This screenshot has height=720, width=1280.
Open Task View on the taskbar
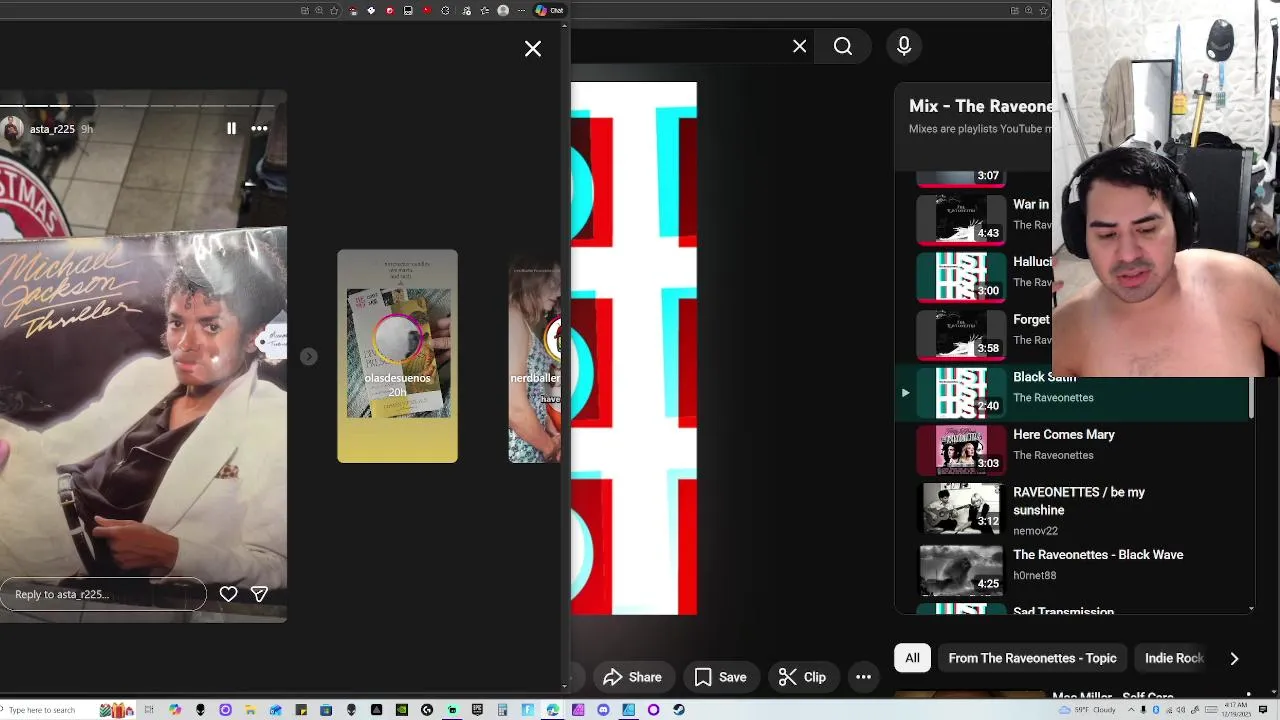pyautogui.click(x=149, y=710)
